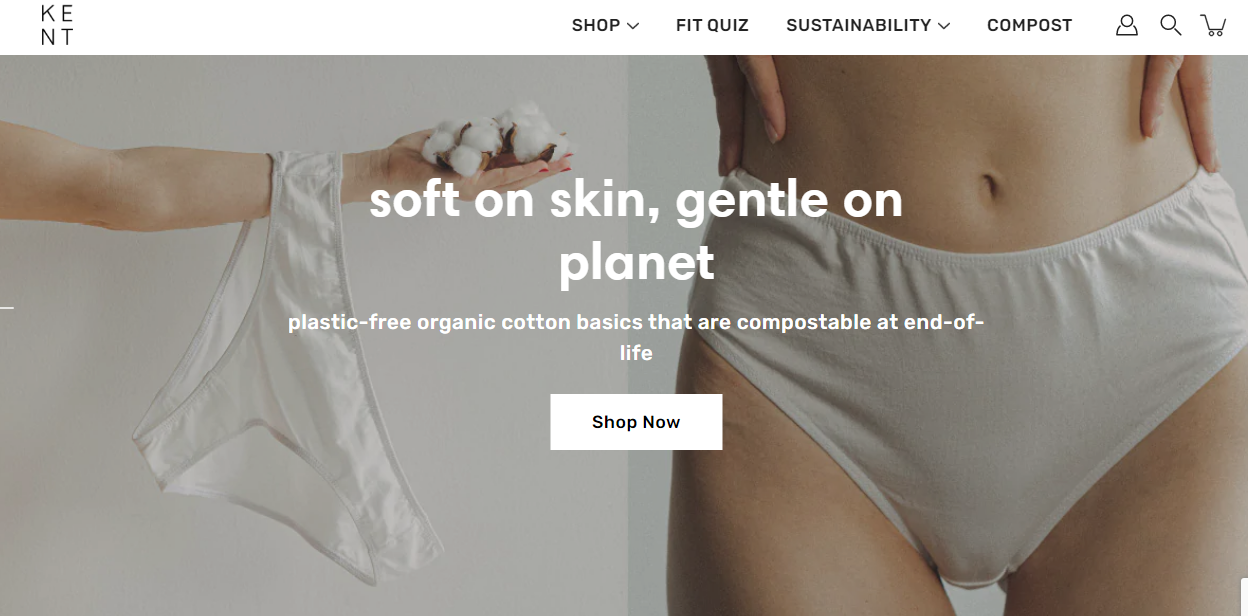The image size is (1248, 616).
Task: Open the shopping cart icon
Action: click(x=1213, y=25)
